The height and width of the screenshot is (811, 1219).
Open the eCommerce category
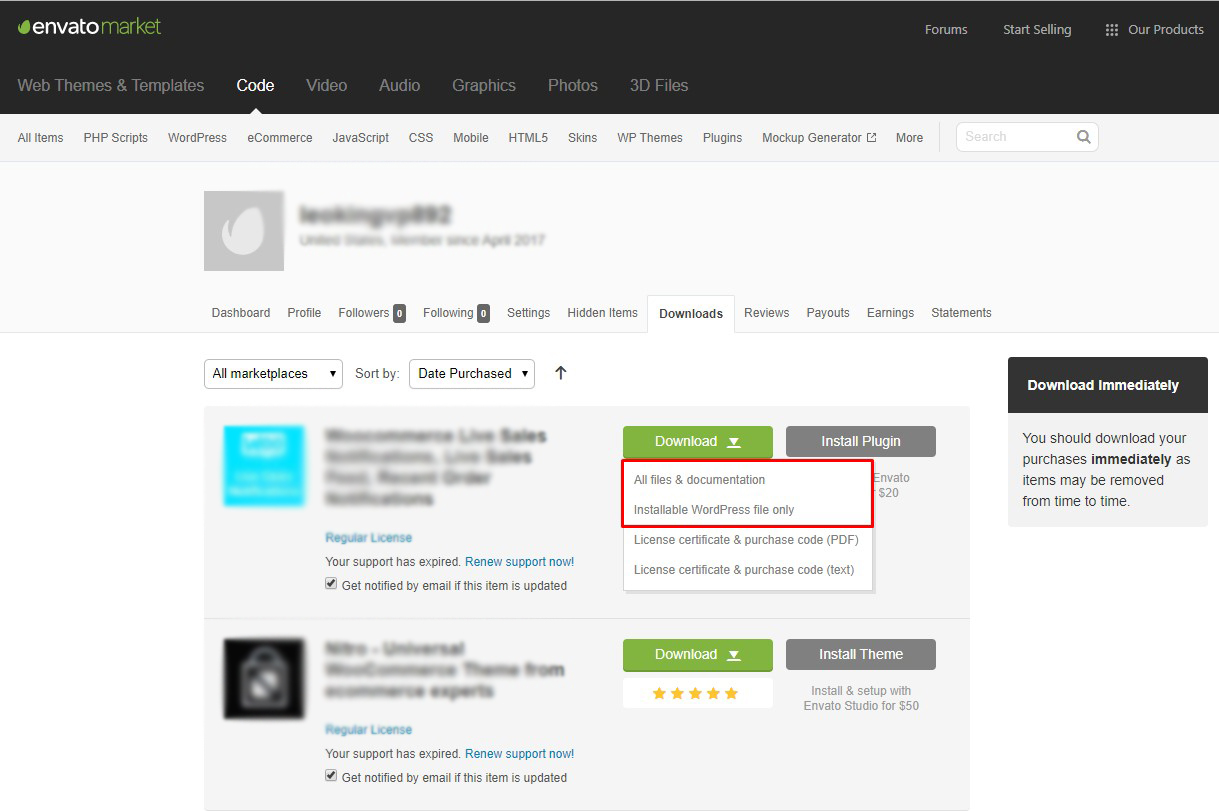coord(280,138)
